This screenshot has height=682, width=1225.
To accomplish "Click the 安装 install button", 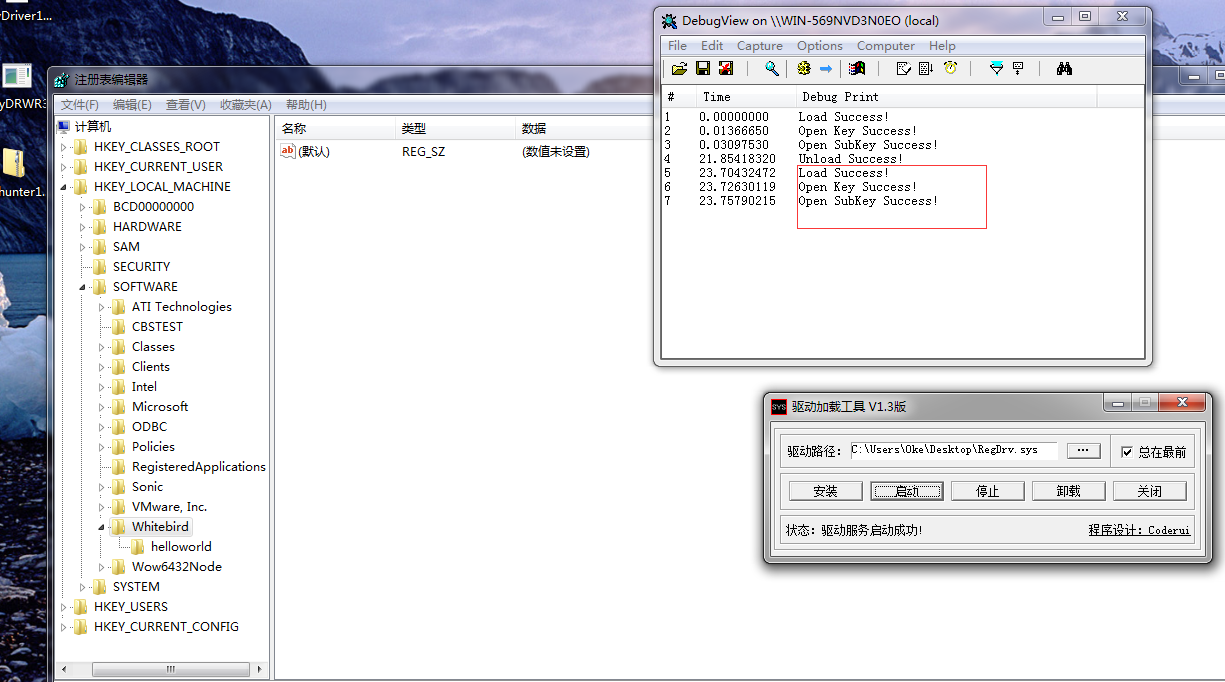I will pos(825,491).
